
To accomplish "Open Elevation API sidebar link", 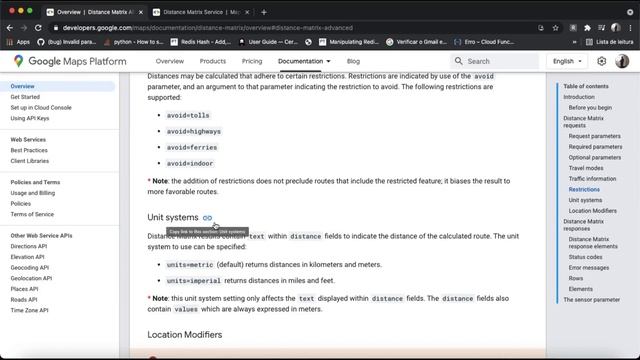I will [x=27, y=257].
